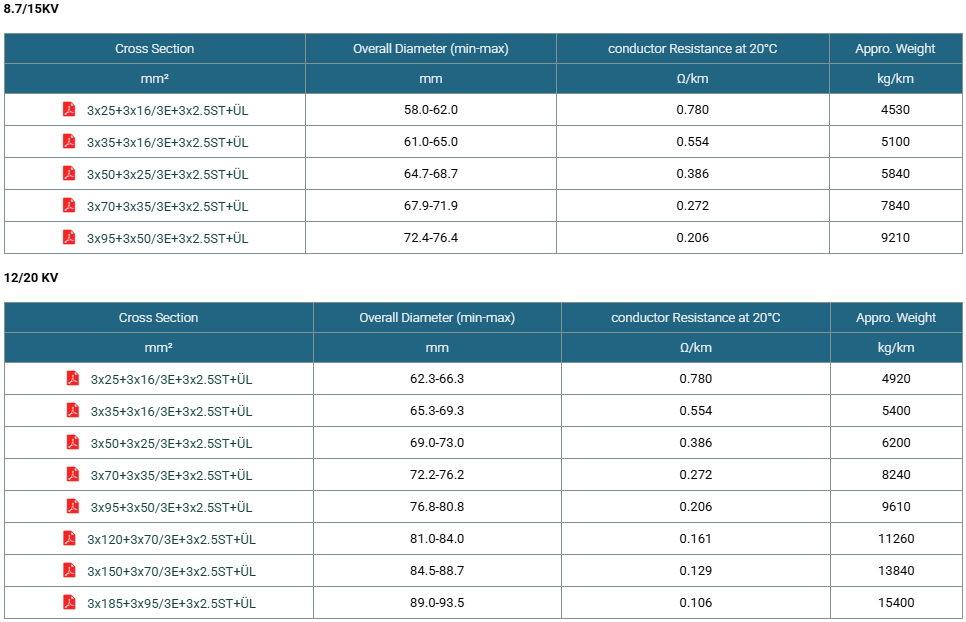Open 3x35+3x16/3E+3x2.5ST+ÜL link in 12/20 KV table
The image size is (966, 622).
171,411
